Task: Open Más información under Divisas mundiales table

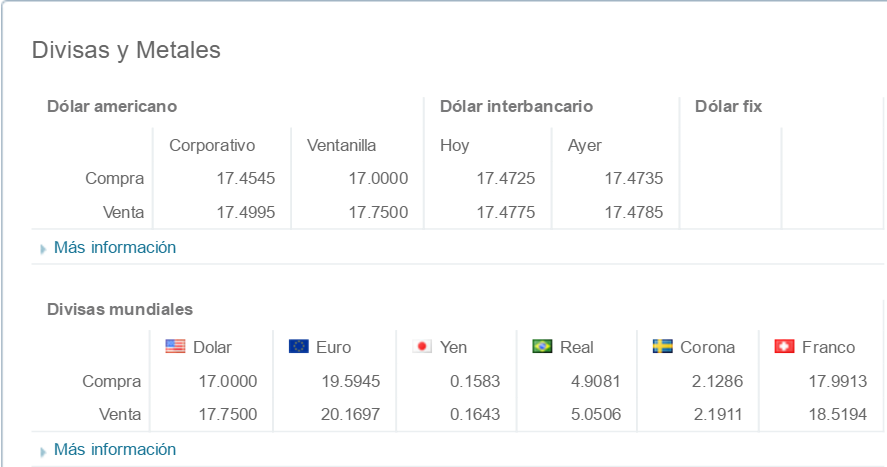Action: [115, 449]
